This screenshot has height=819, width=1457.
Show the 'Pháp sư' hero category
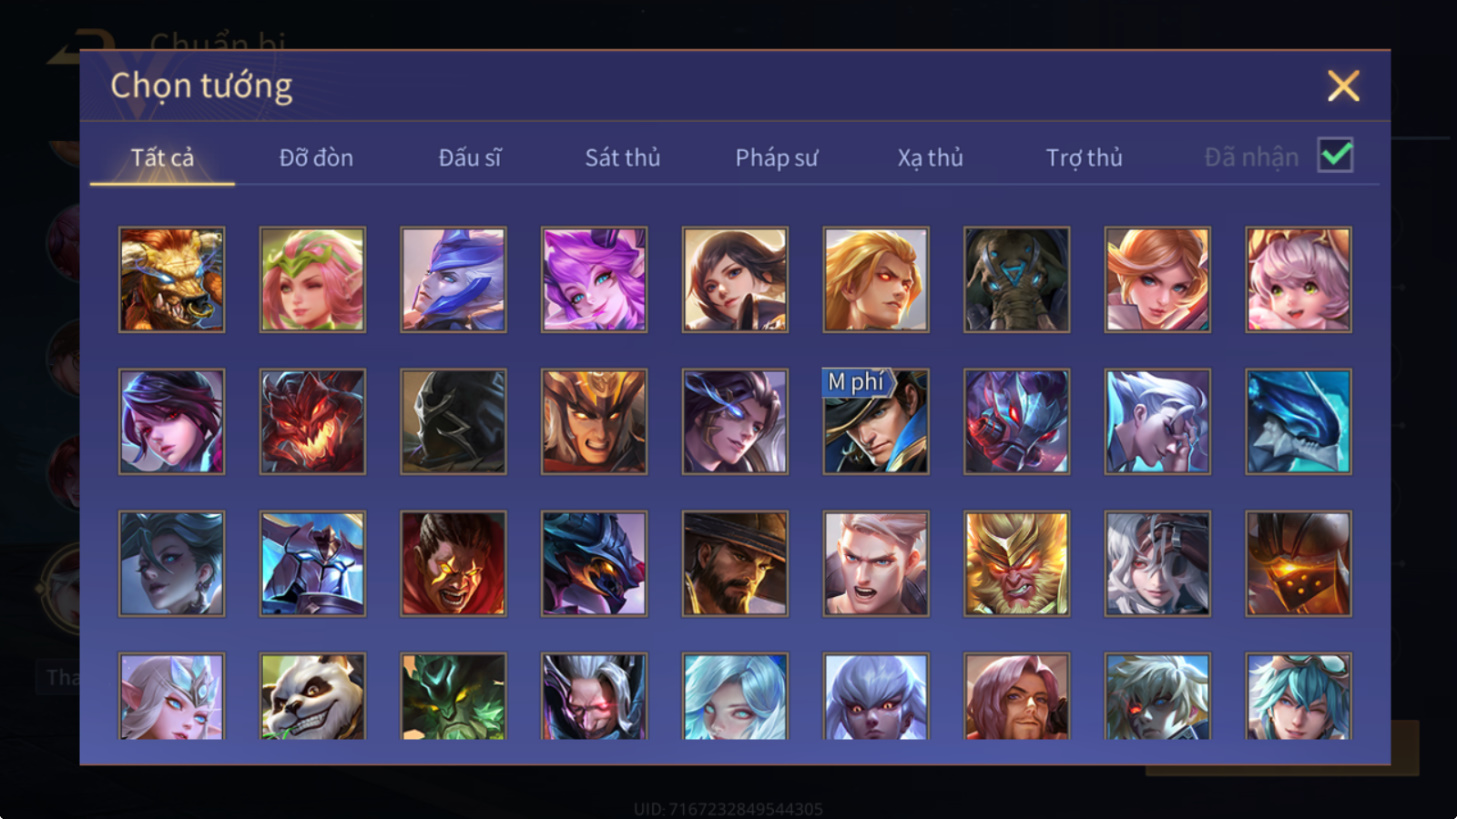click(777, 157)
